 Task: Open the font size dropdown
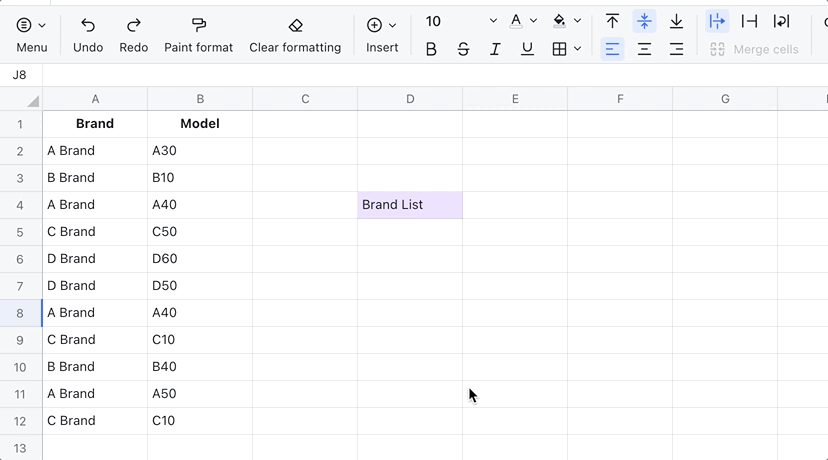coord(493,21)
